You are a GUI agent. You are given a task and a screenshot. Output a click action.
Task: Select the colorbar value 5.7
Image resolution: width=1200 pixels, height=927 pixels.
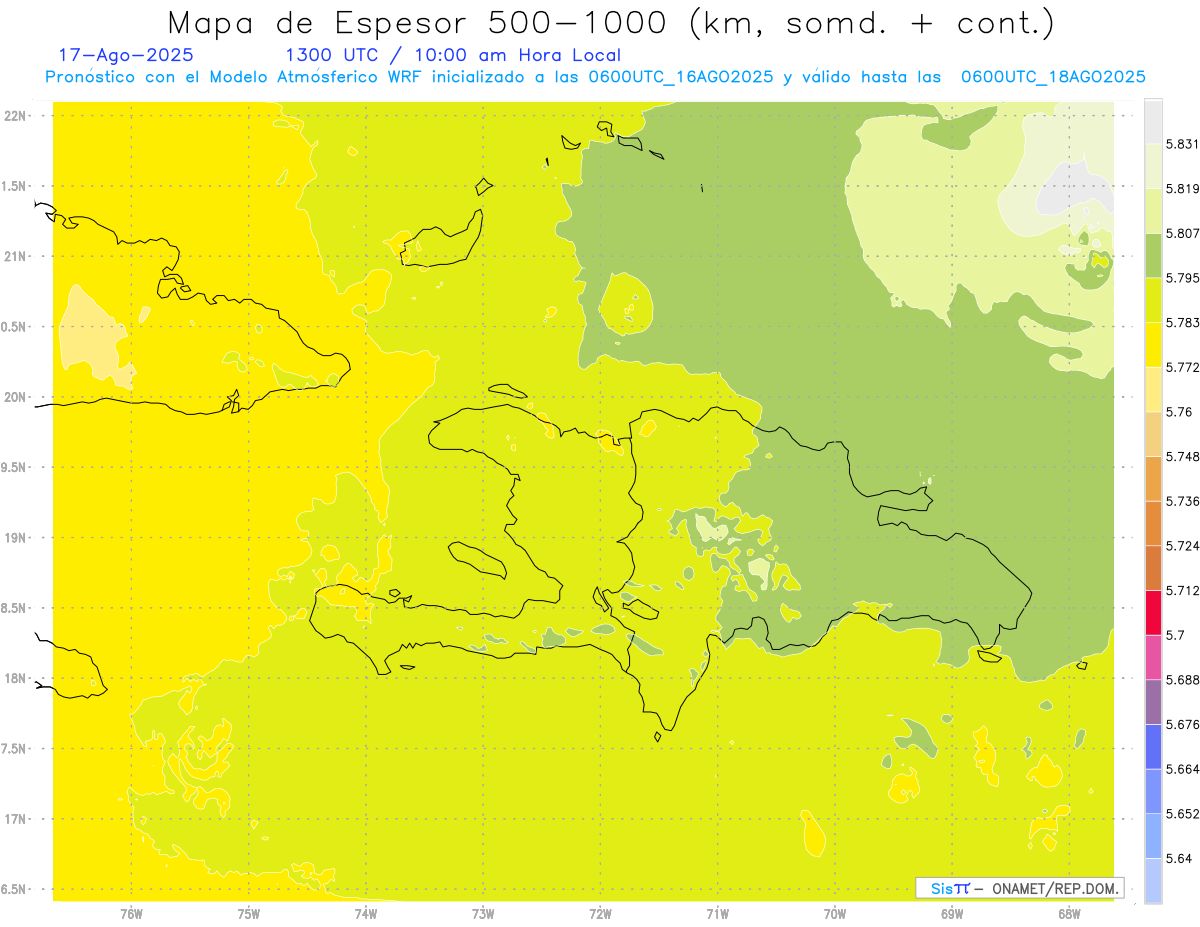[1176, 635]
